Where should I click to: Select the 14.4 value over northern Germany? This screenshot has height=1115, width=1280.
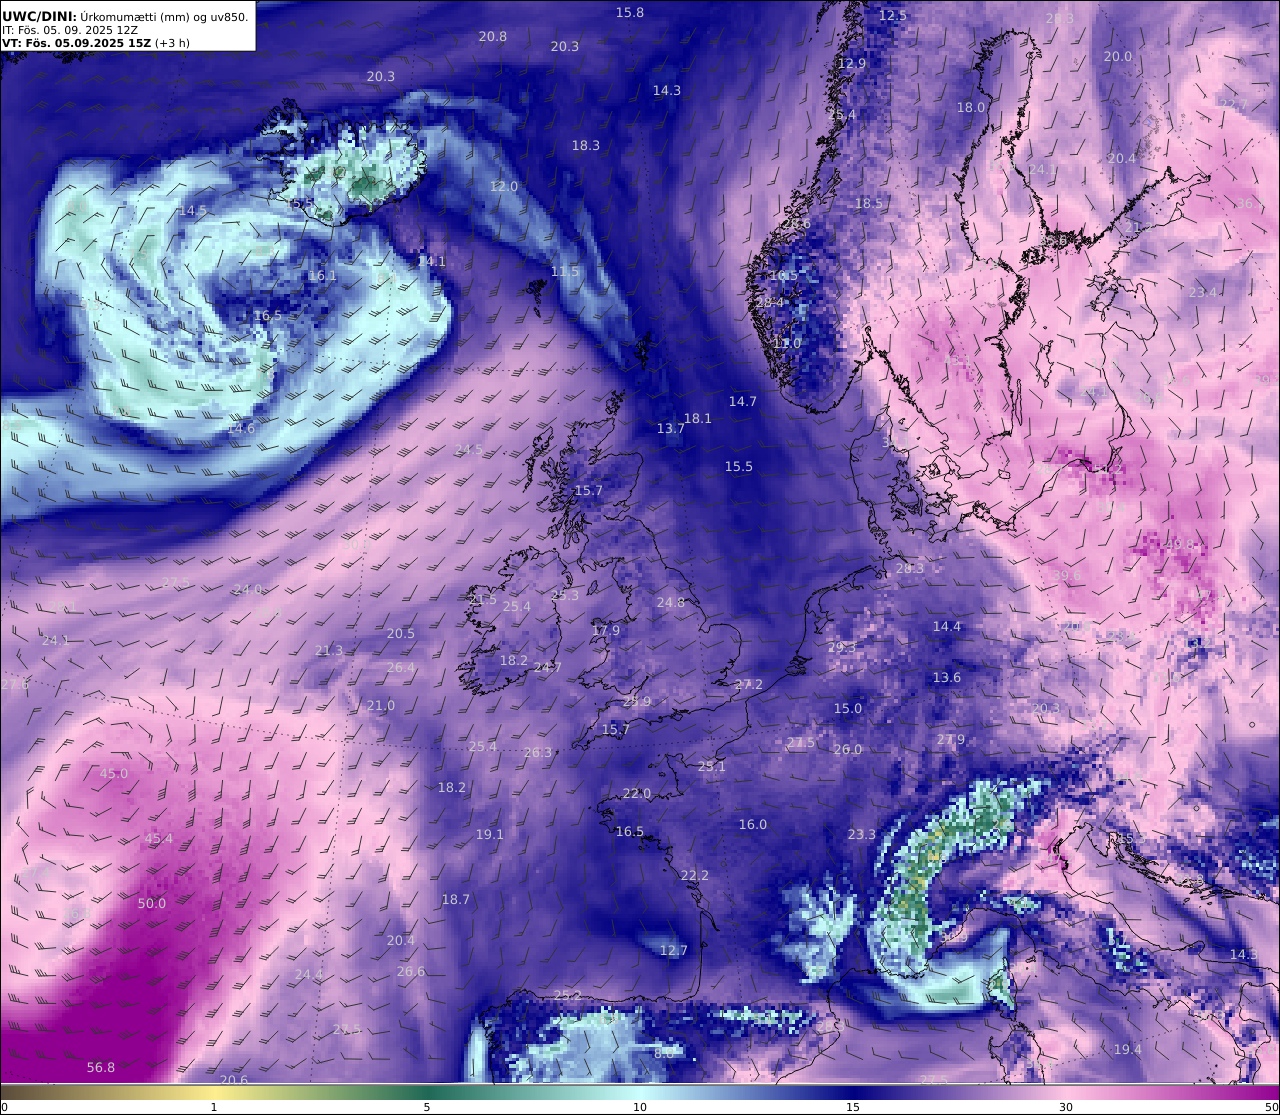click(947, 627)
